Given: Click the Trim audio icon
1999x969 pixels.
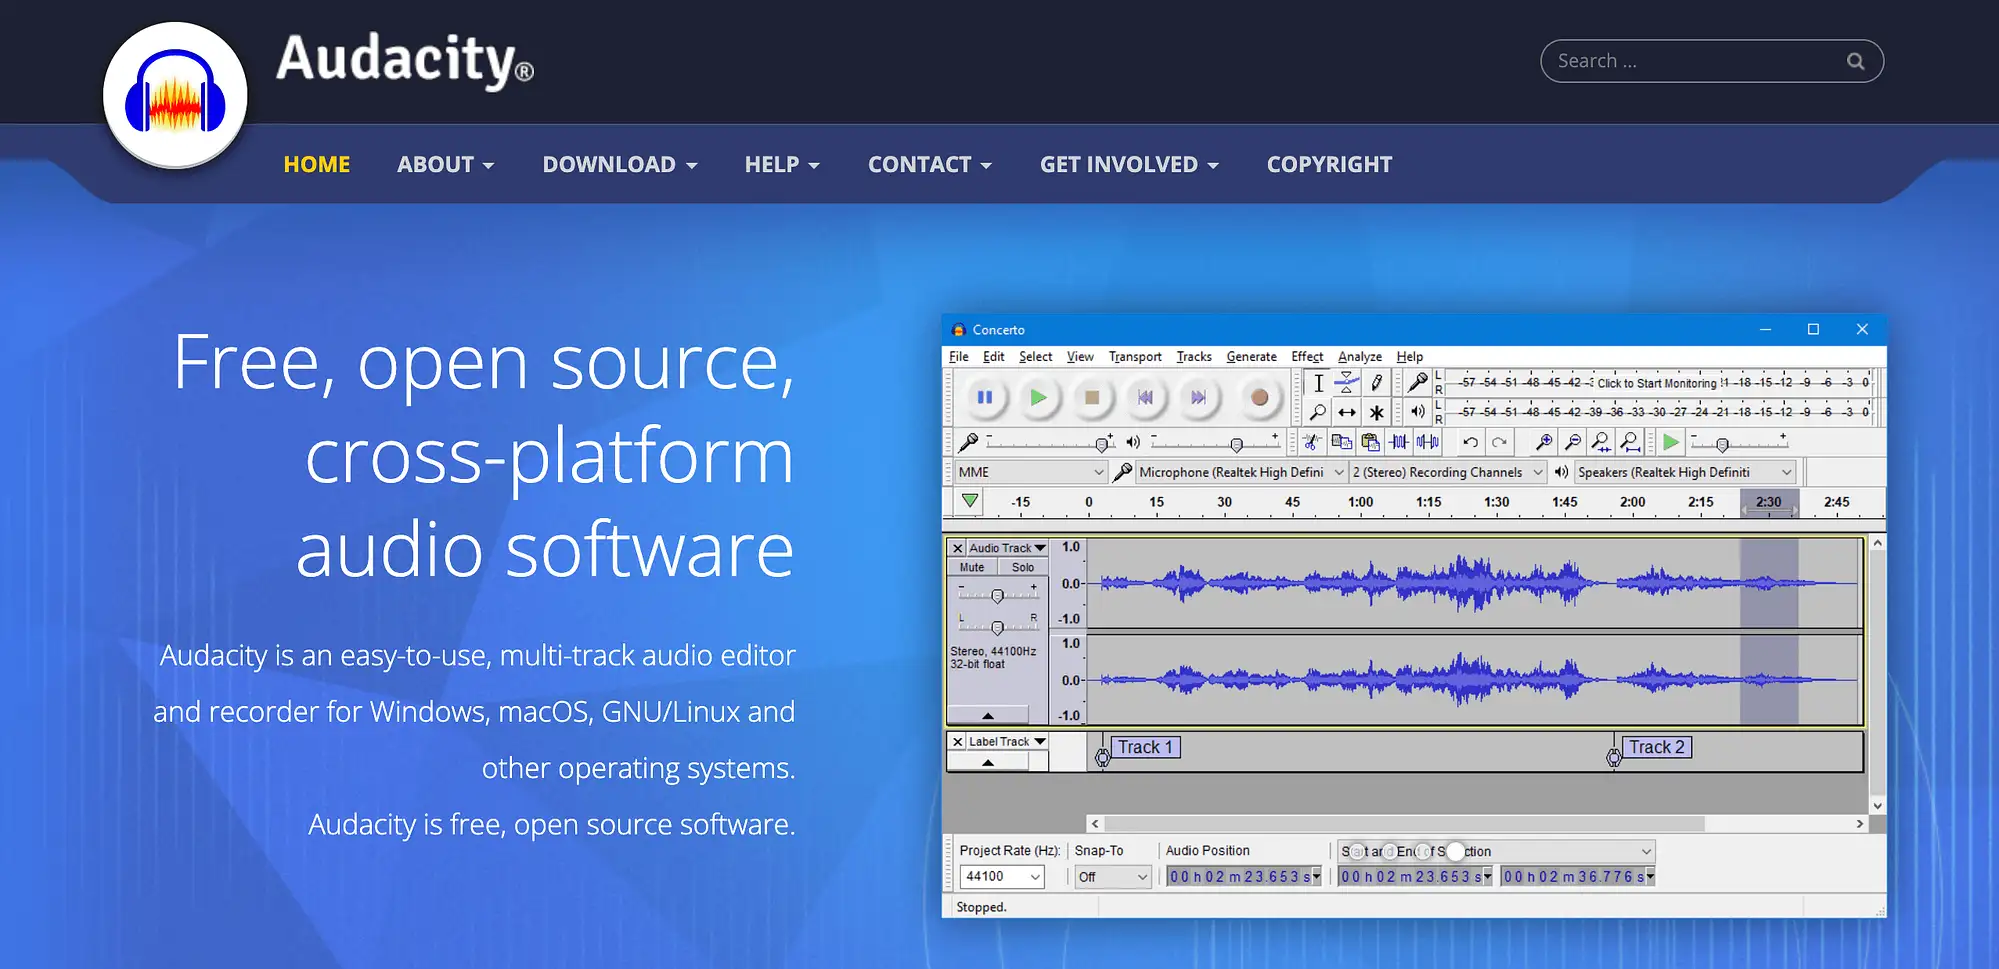Looking at the screenshot, I should coord(1399,442).
